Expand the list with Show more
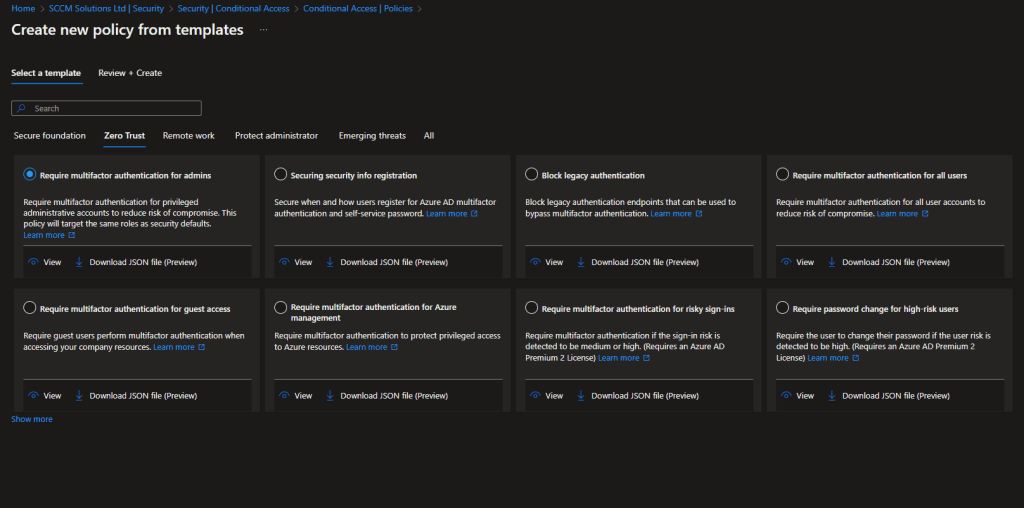1024x508 pixels. [x=32, y=419]
